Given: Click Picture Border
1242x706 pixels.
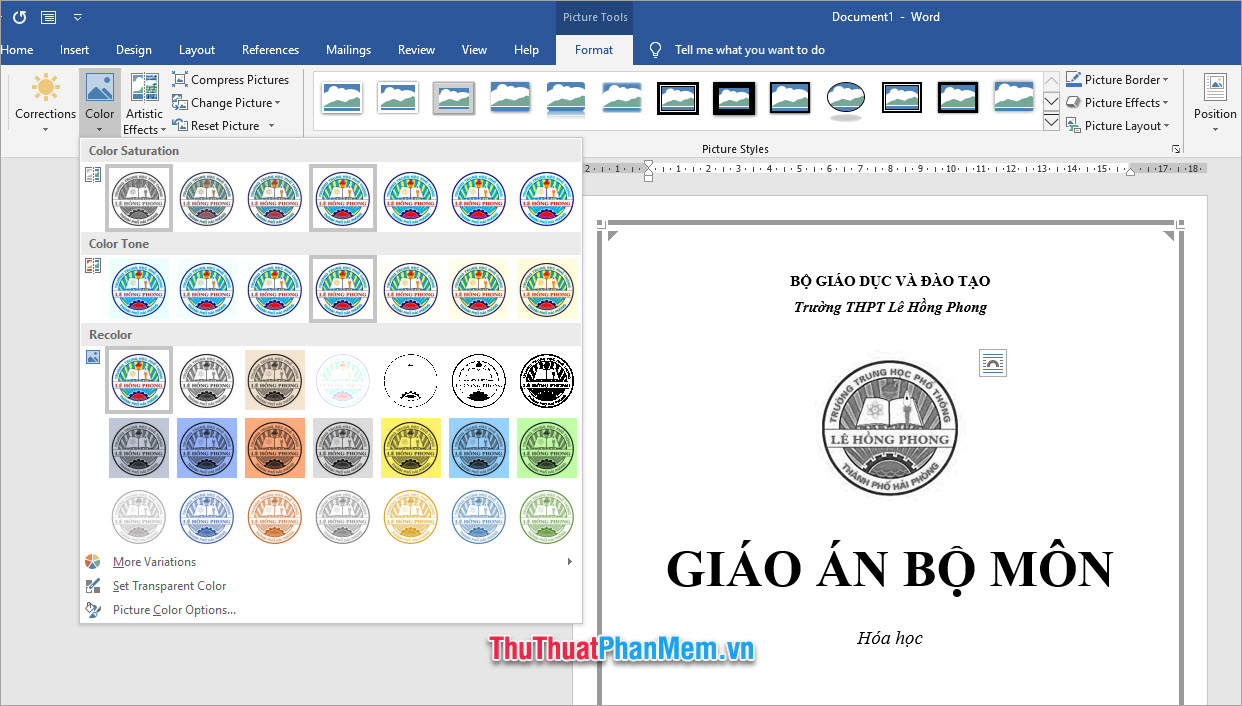Looking at the screenshot, I should pyautogui.click(x=1117, y=79).
